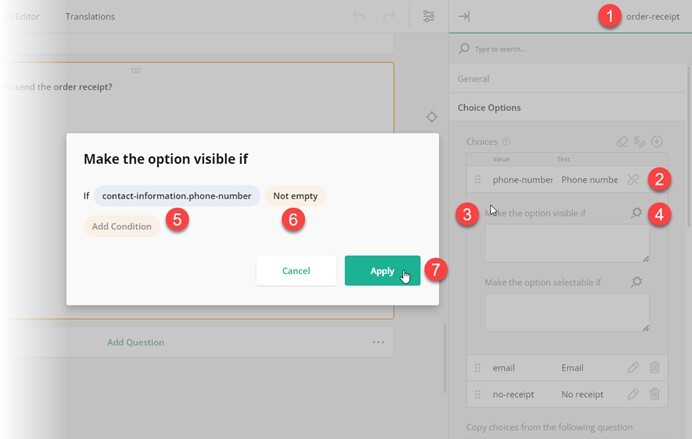
Task: Click the Phone number text cell
Action: 589,180
